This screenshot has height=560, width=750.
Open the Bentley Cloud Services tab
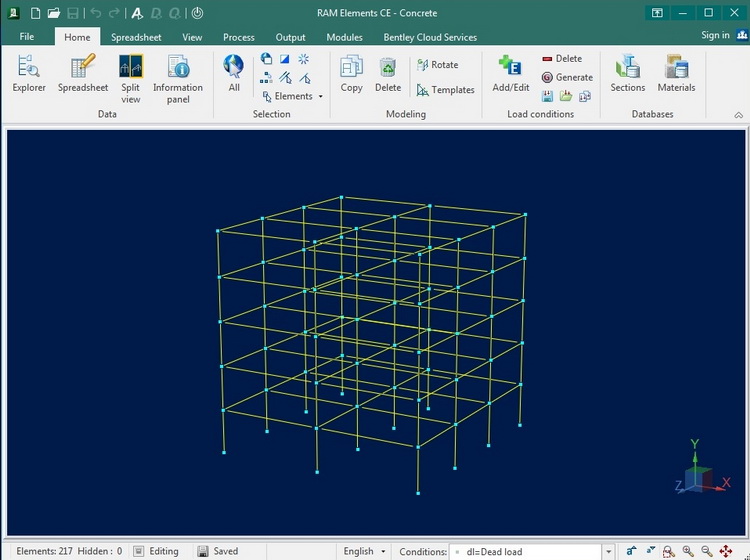click(430, 37)
